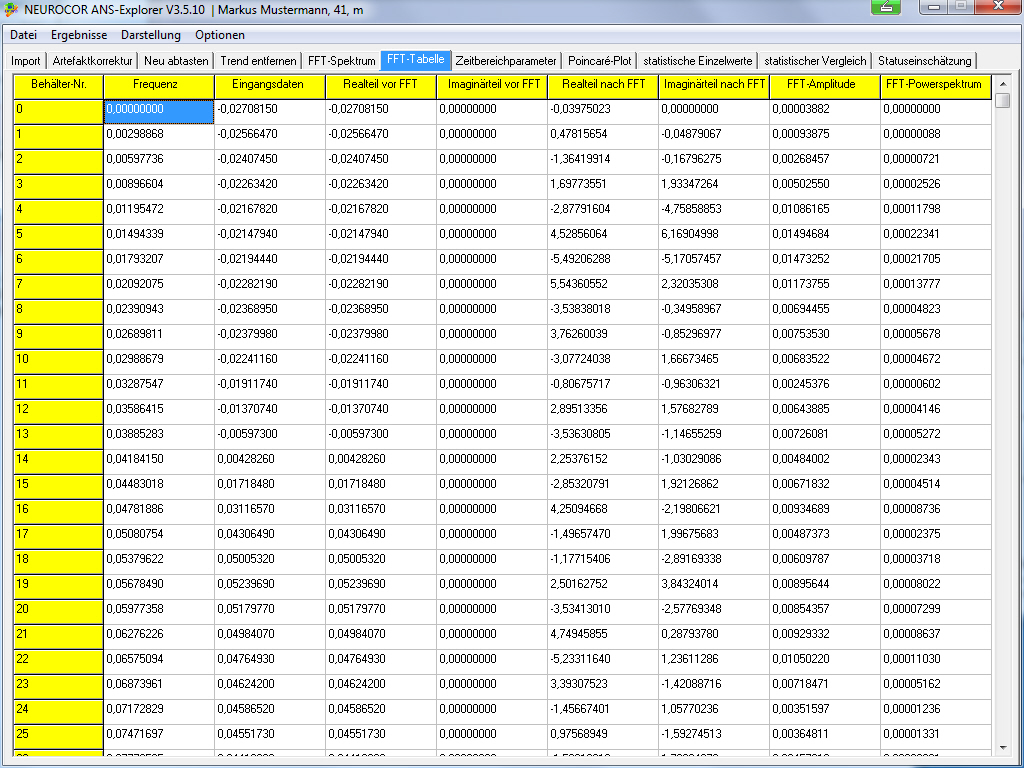Open the Neu abtasten tab

[176, 61]
